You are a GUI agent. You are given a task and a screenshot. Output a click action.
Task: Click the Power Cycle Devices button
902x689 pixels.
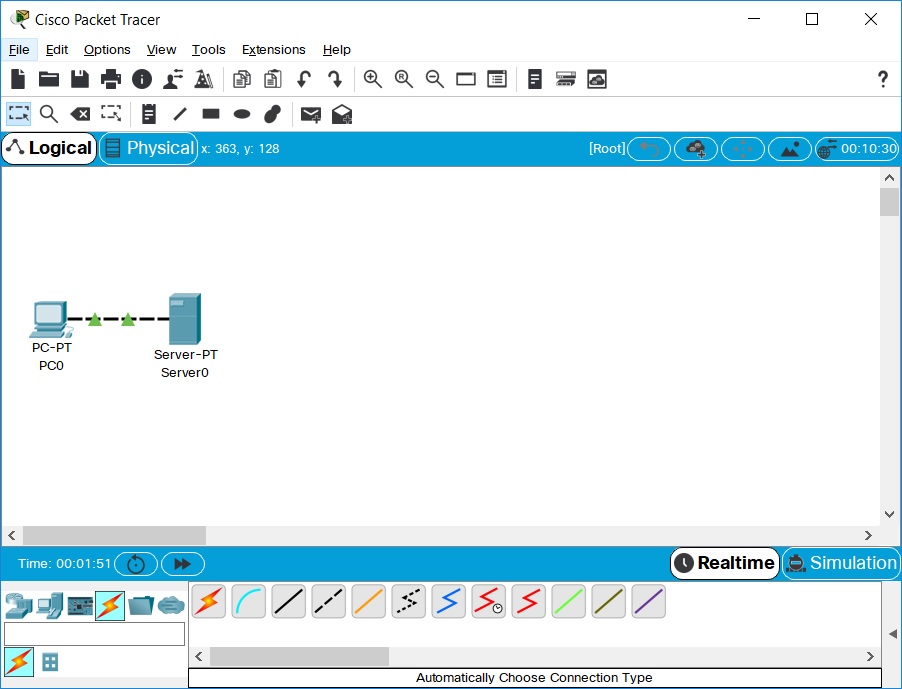(136, 564)
